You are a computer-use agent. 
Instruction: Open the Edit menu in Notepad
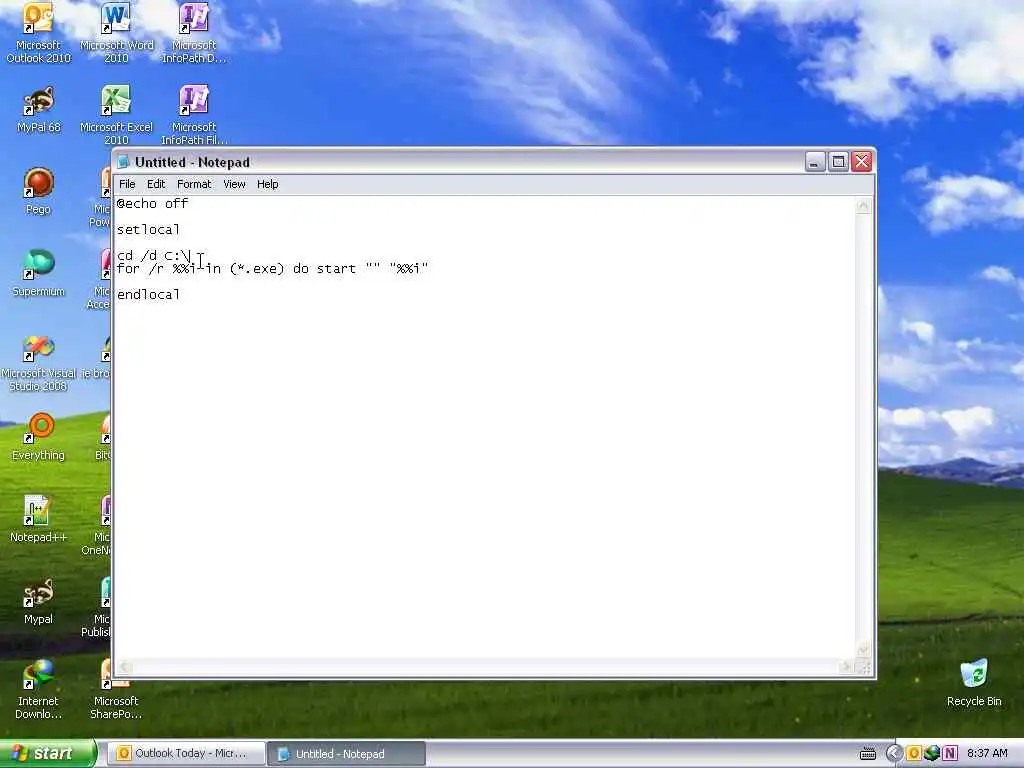point(155,184)
